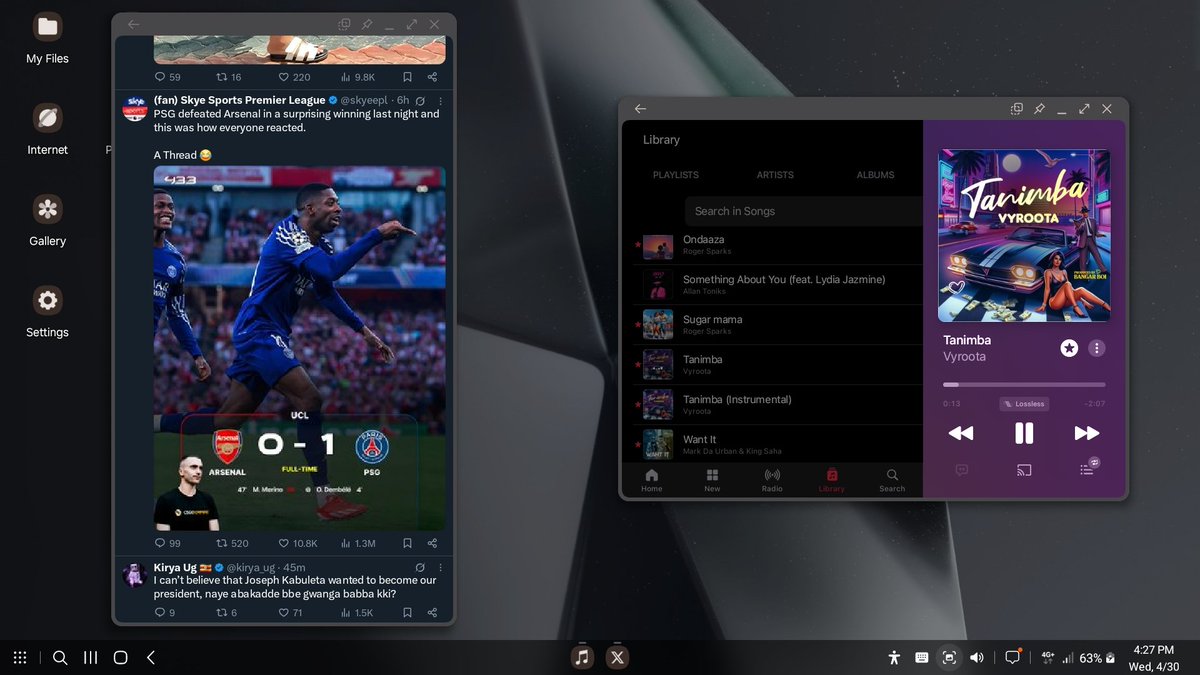Open the My Files desktop app
Viewport: 1200px width, 675px height.
coord(47,36)
